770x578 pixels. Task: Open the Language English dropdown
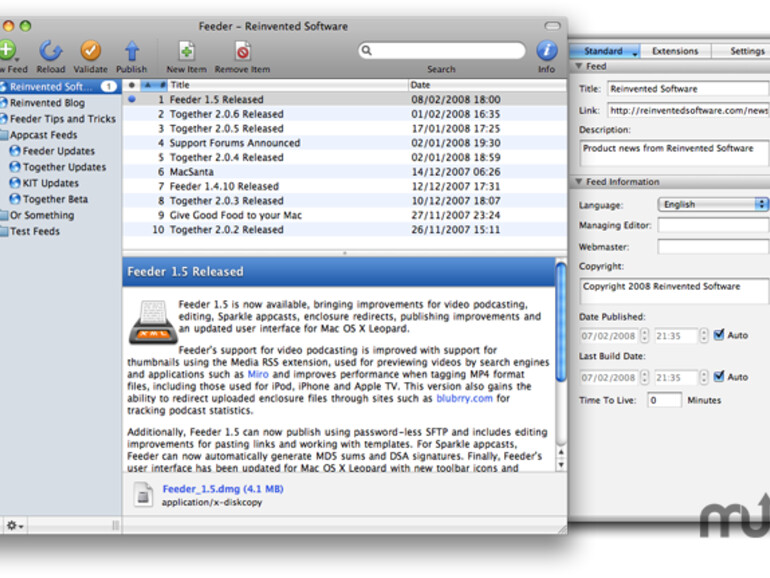pyautogui.click(x=713, y=204)
